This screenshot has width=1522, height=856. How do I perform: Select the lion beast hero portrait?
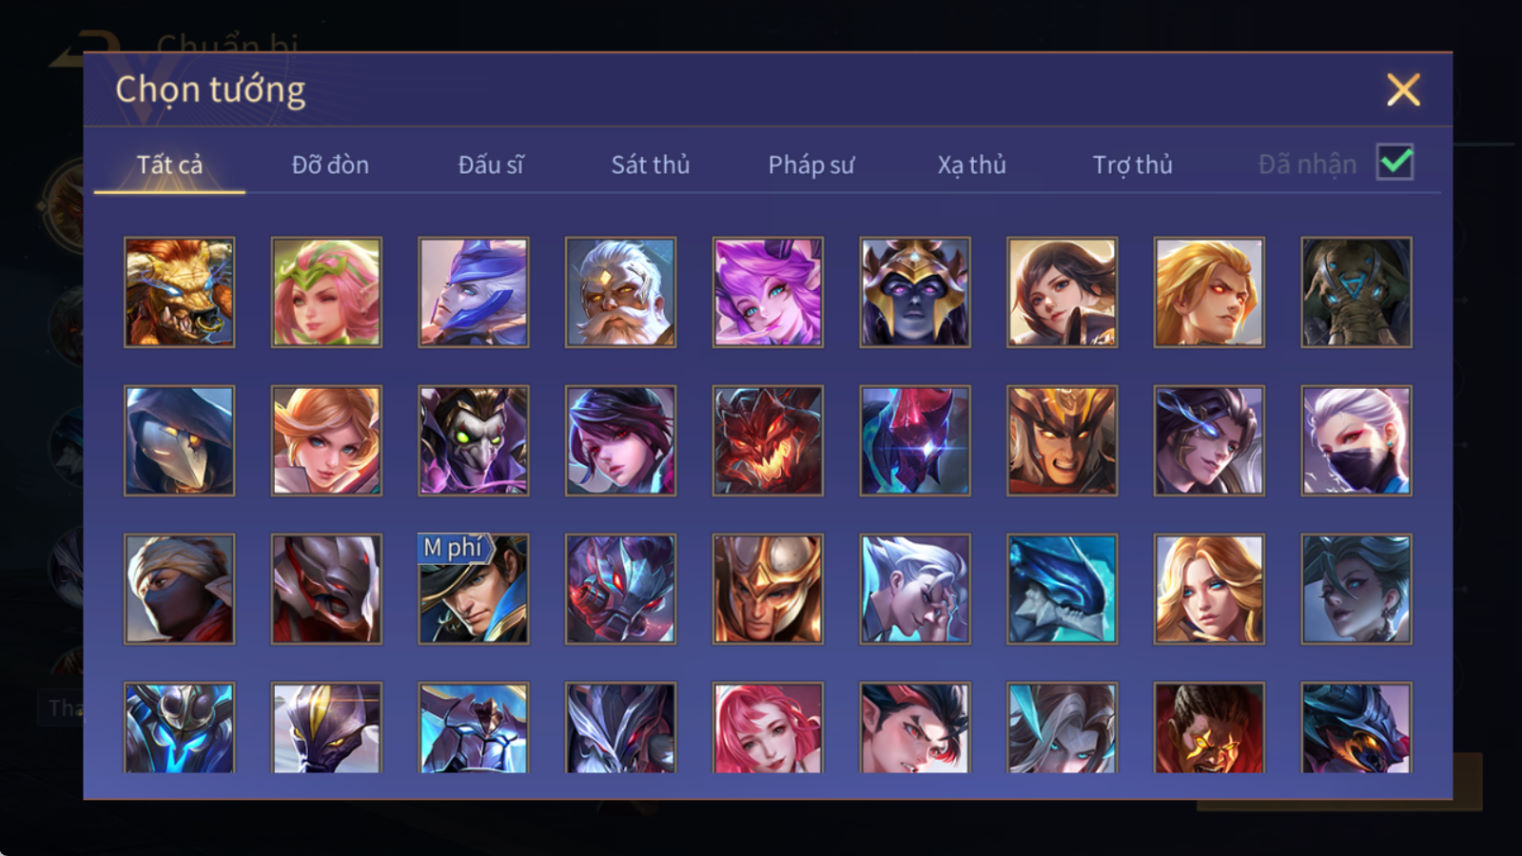tap(179, 292)
